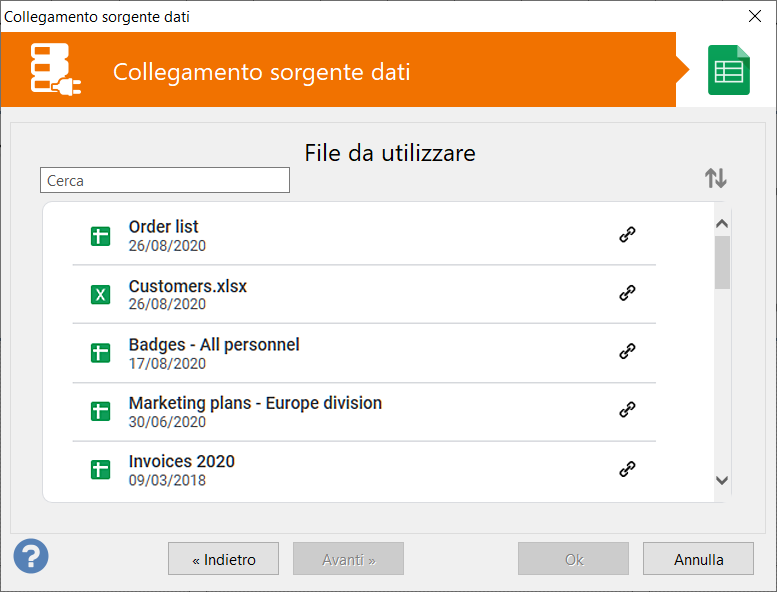Select the Badges - All personnel file
Screen dimensions: 777x592
tap(364, 353)
